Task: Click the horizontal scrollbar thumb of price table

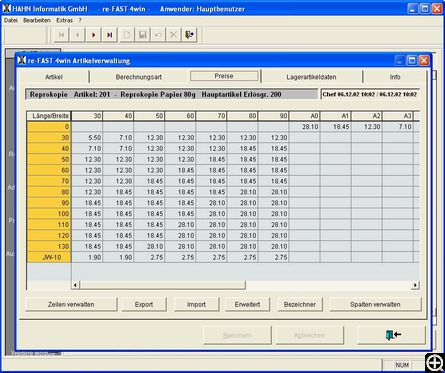Action: (x=163, y=285)
